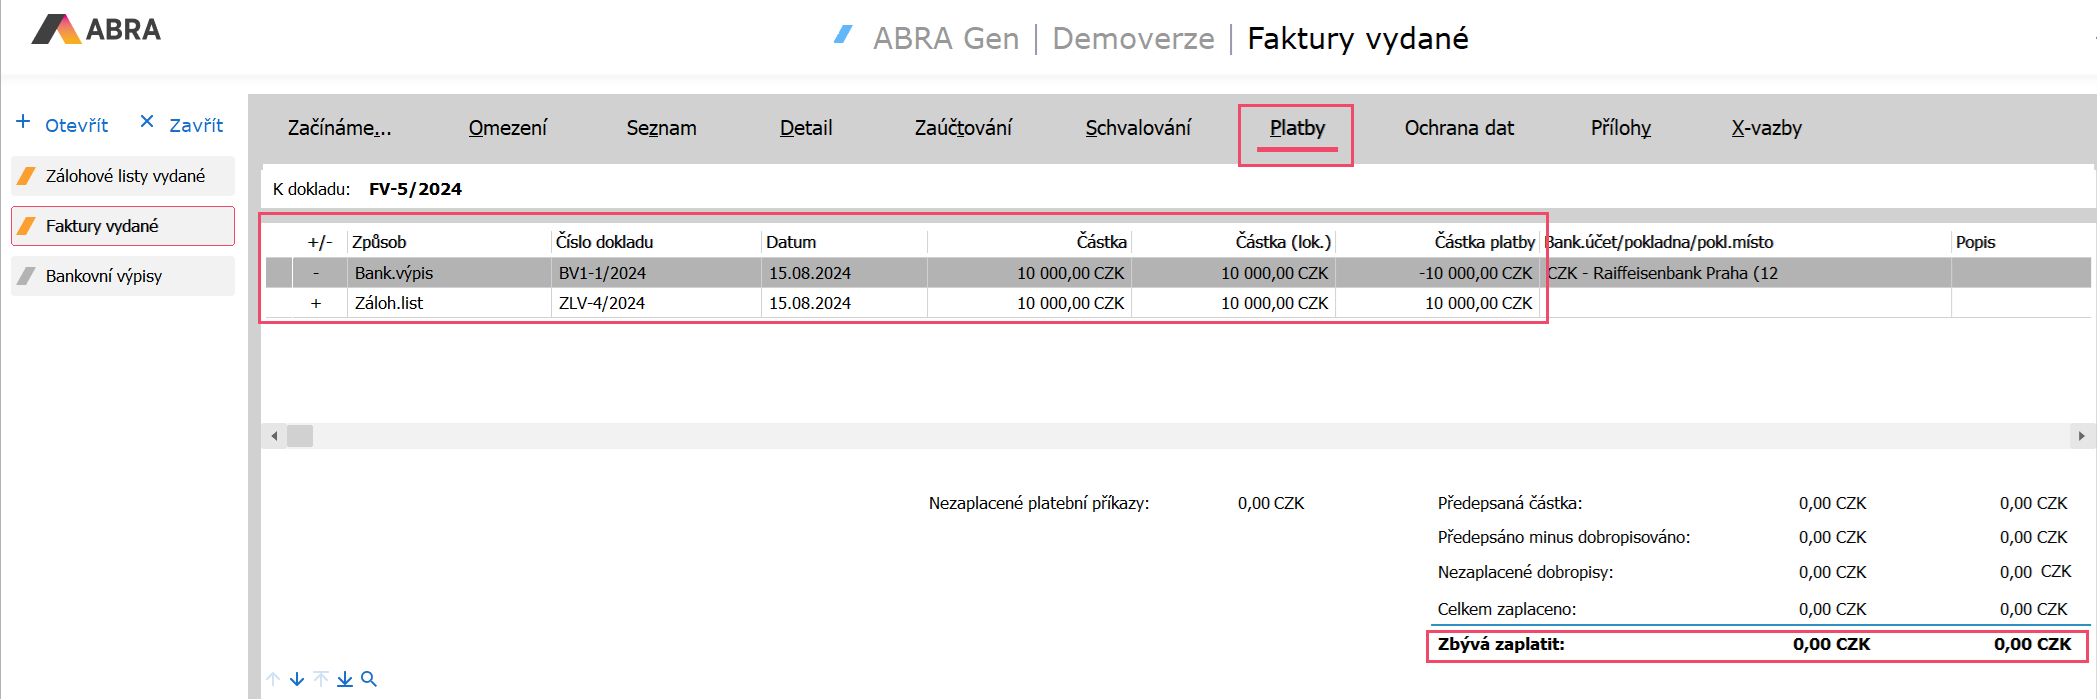Viewport: 2097px width, 699px height.
Task: Click the Zavřít link
Action: pos(196,125)
